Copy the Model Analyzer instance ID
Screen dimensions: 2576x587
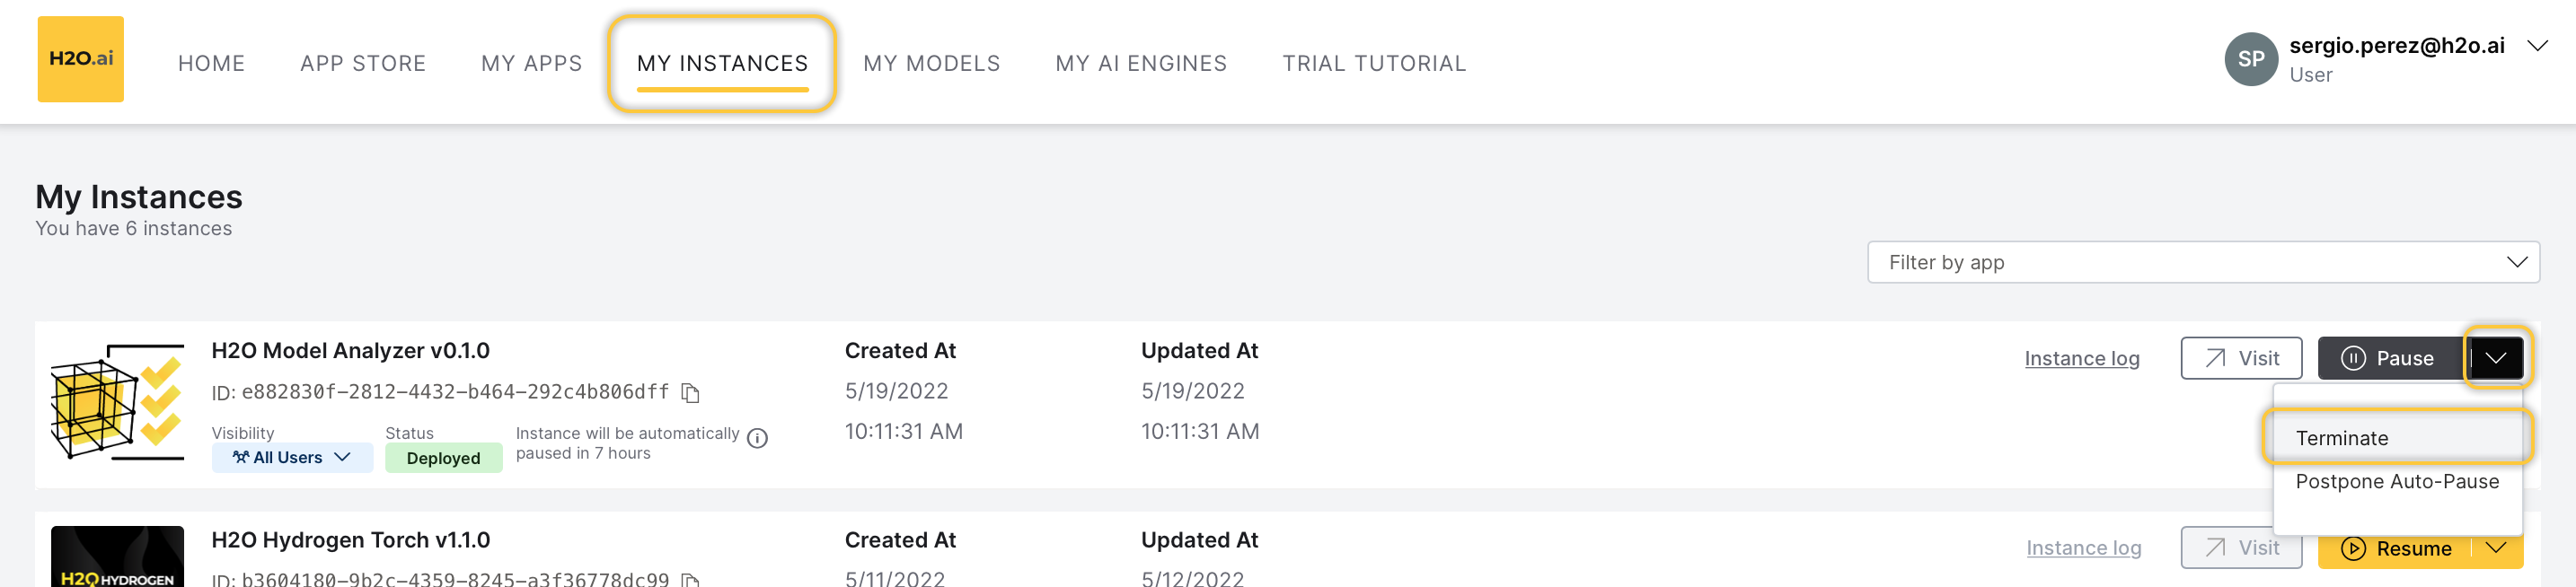690,393
